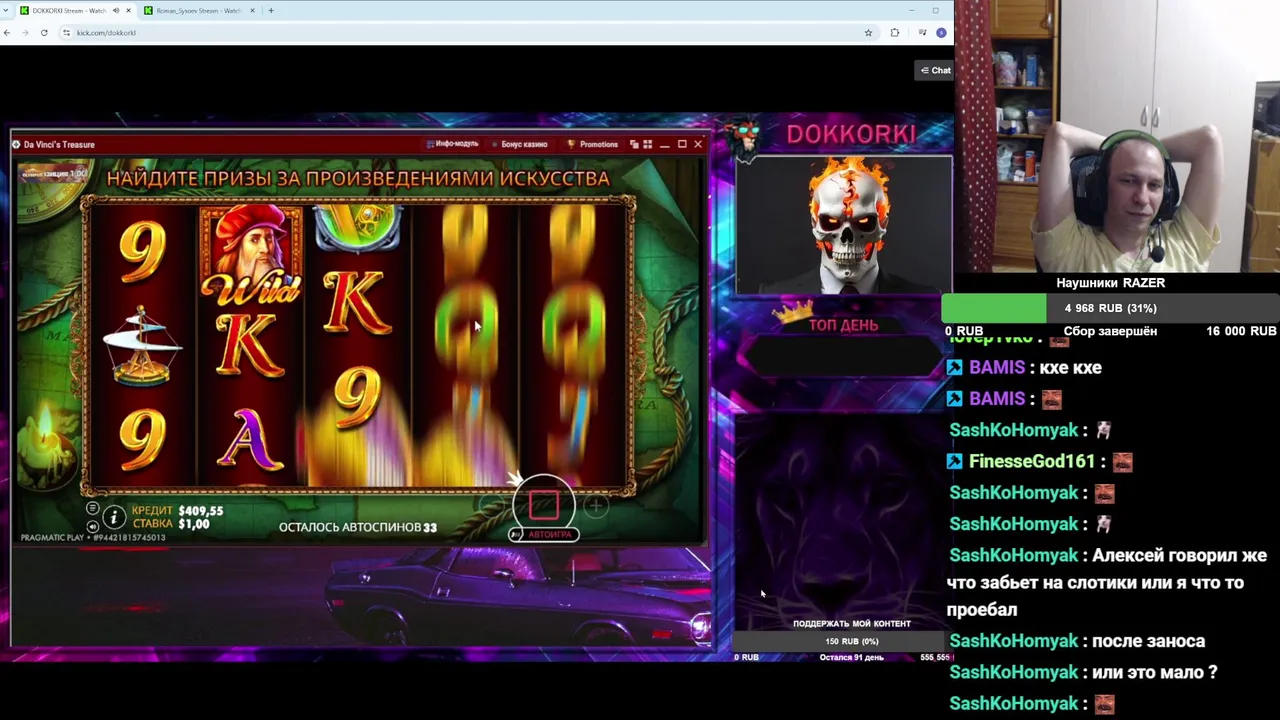Click FinesseGod161's subscriber badge icon
The image size is (1280, 720).
pos(955,461)
